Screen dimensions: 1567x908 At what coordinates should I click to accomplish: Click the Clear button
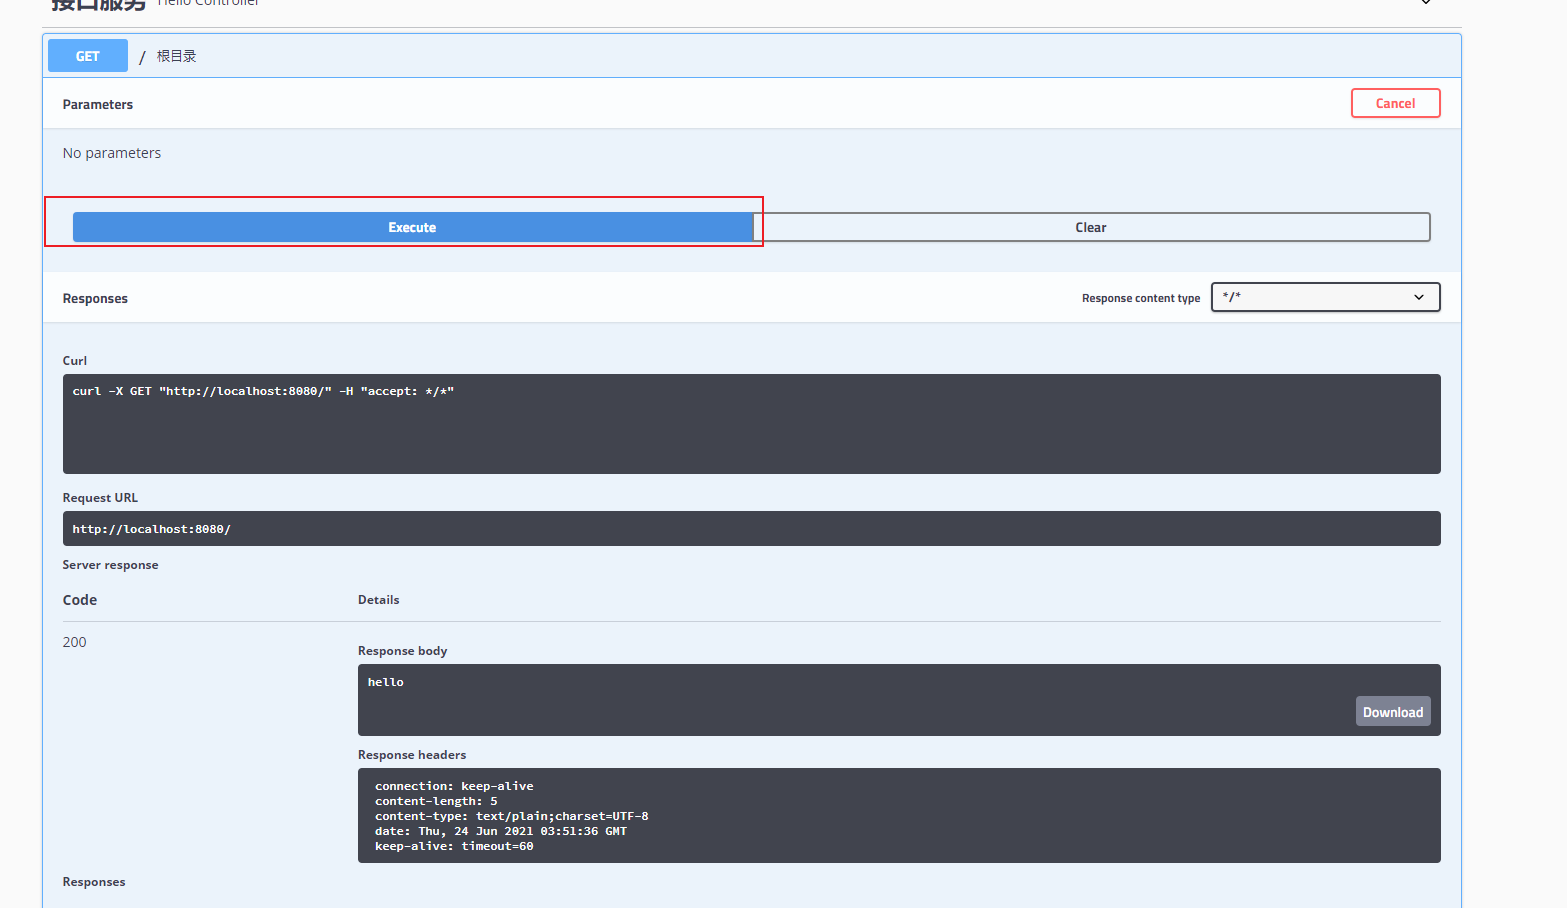click(x=1091, y=227)
